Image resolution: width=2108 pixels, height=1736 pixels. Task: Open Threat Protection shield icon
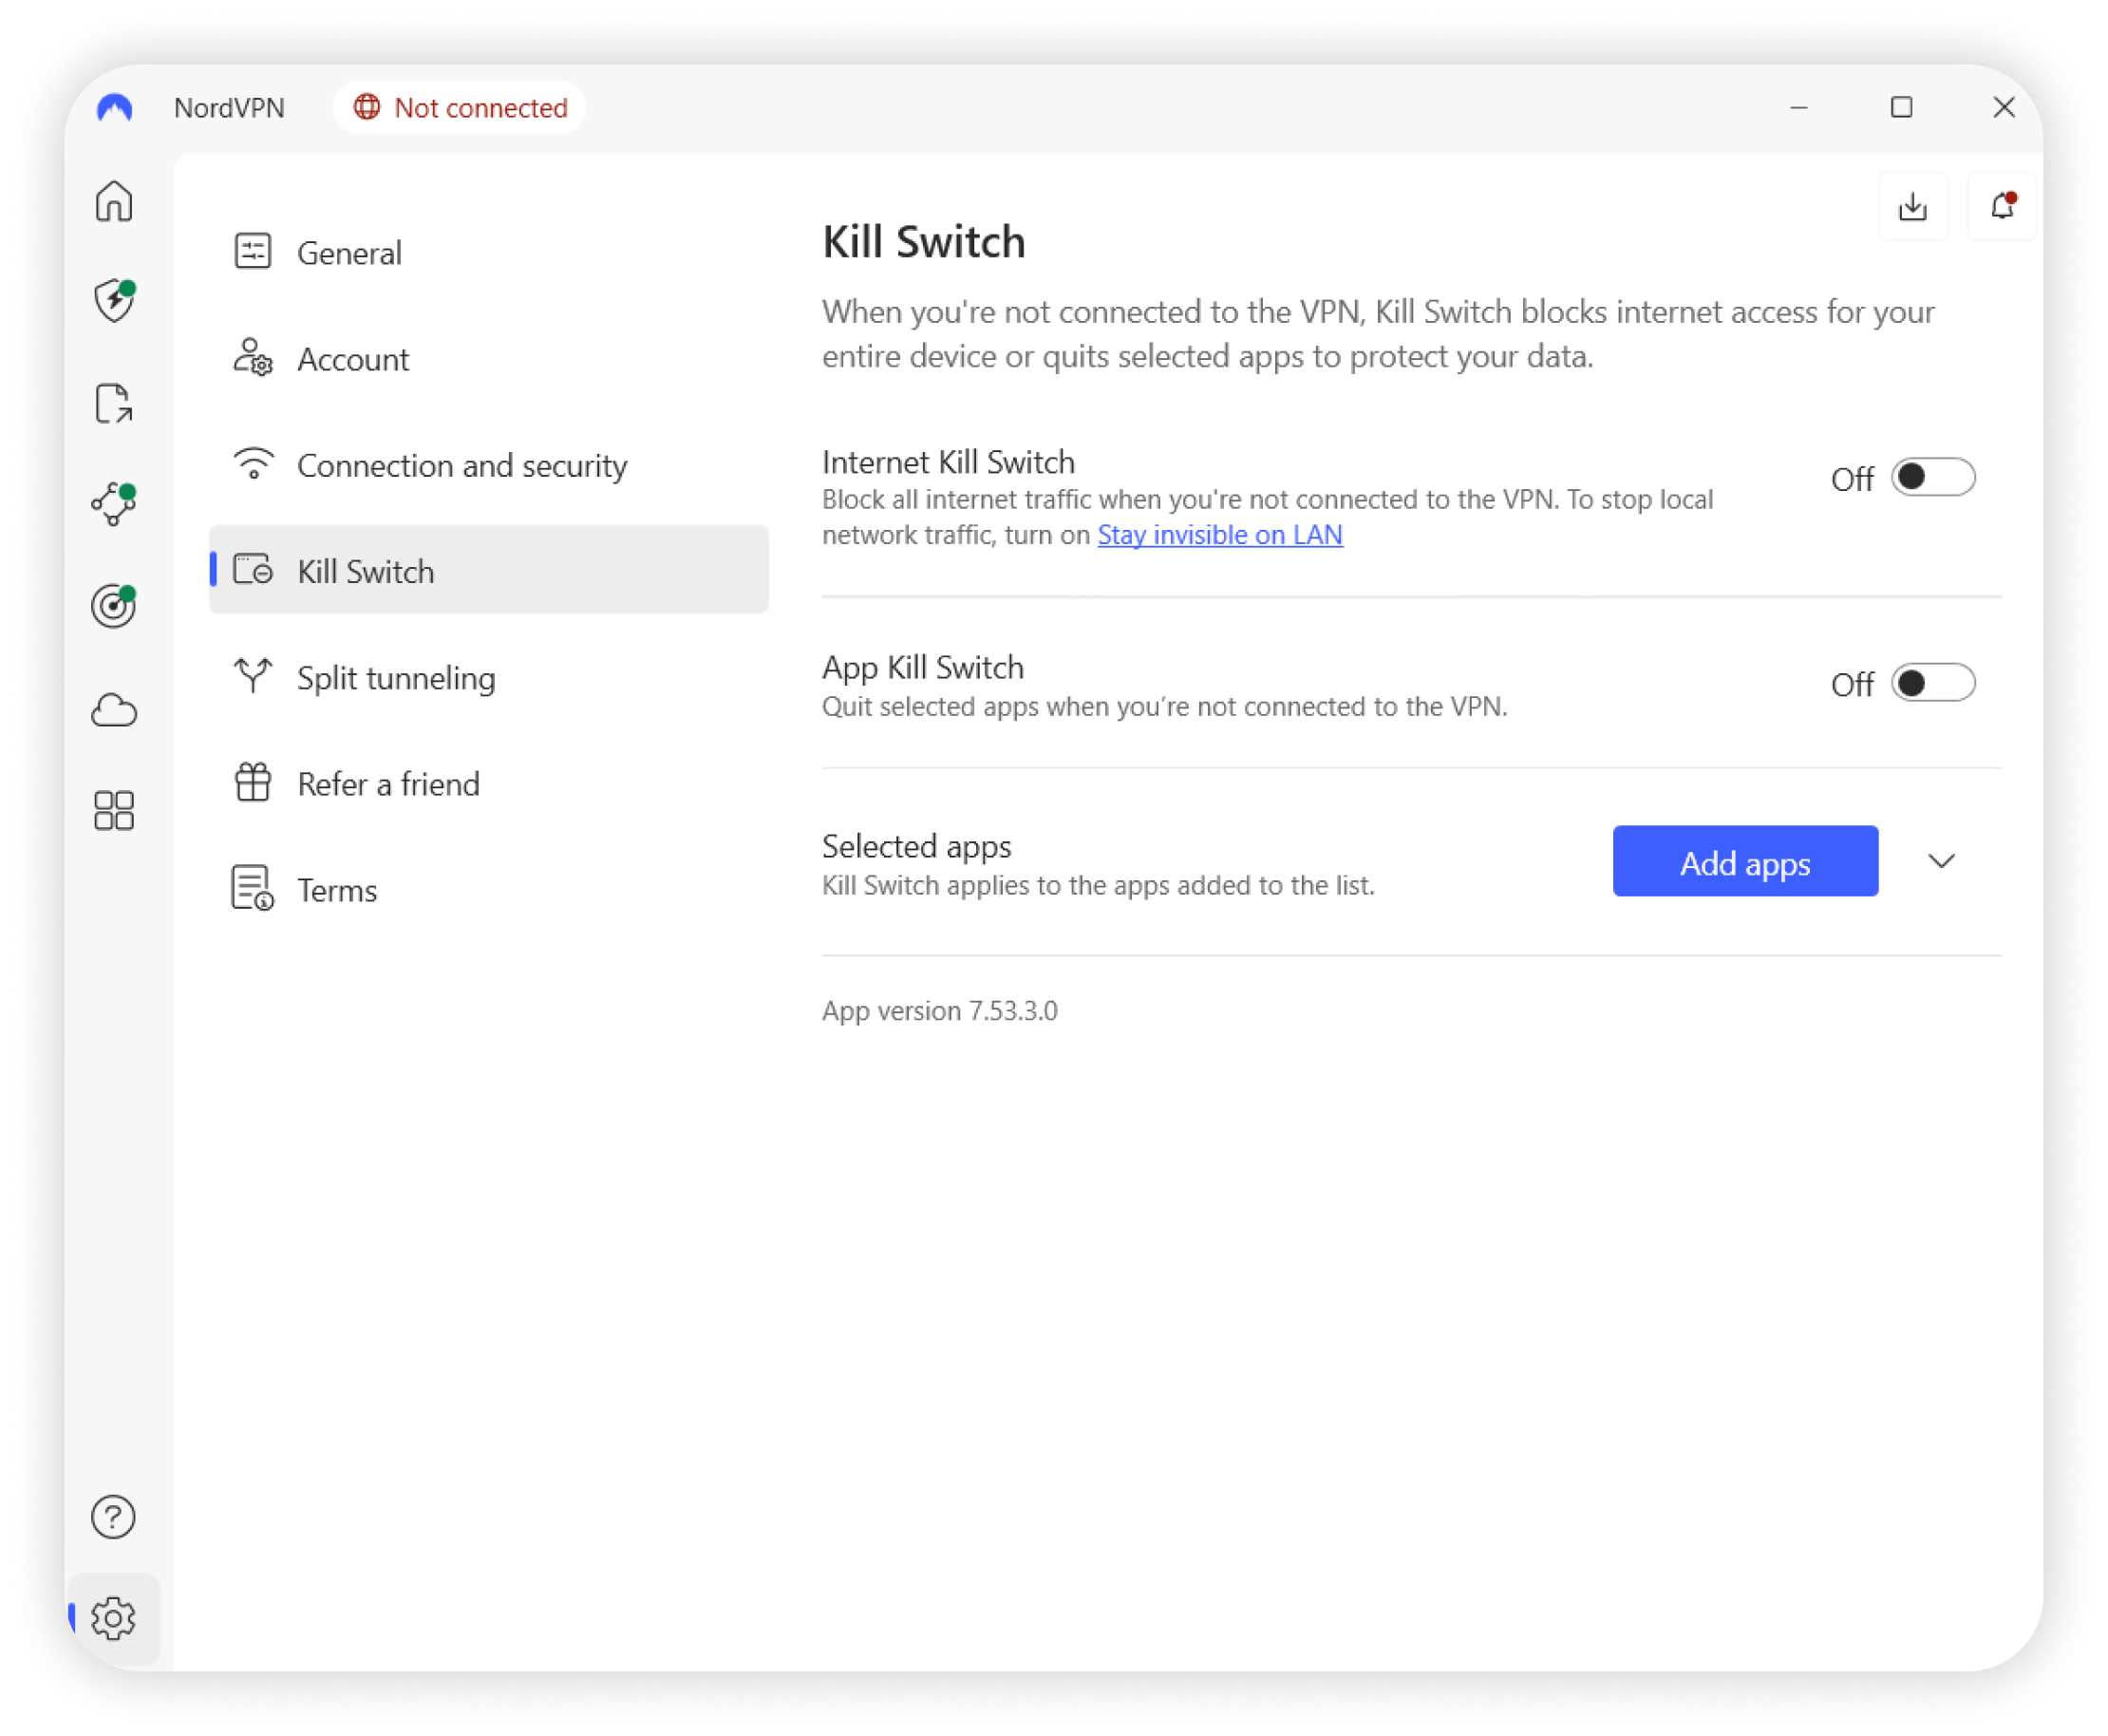tap(114, 301)
